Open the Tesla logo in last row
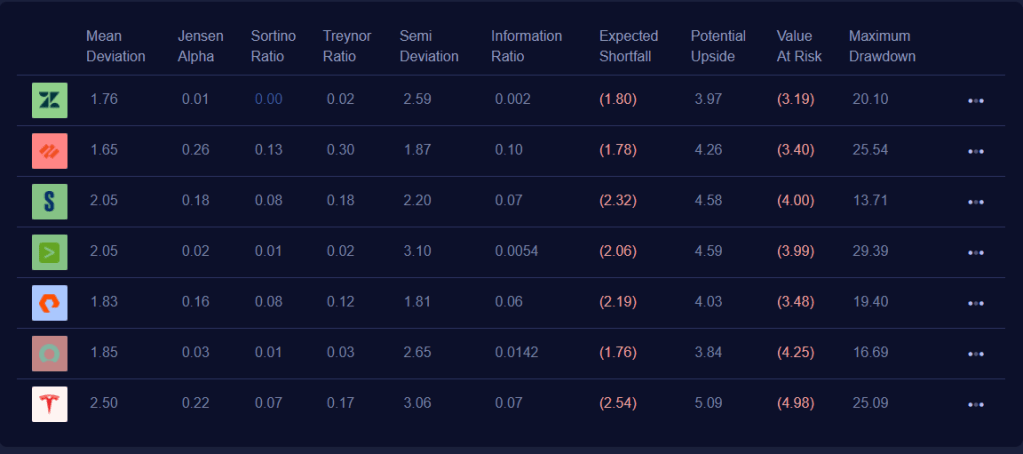 pos(49,404)
